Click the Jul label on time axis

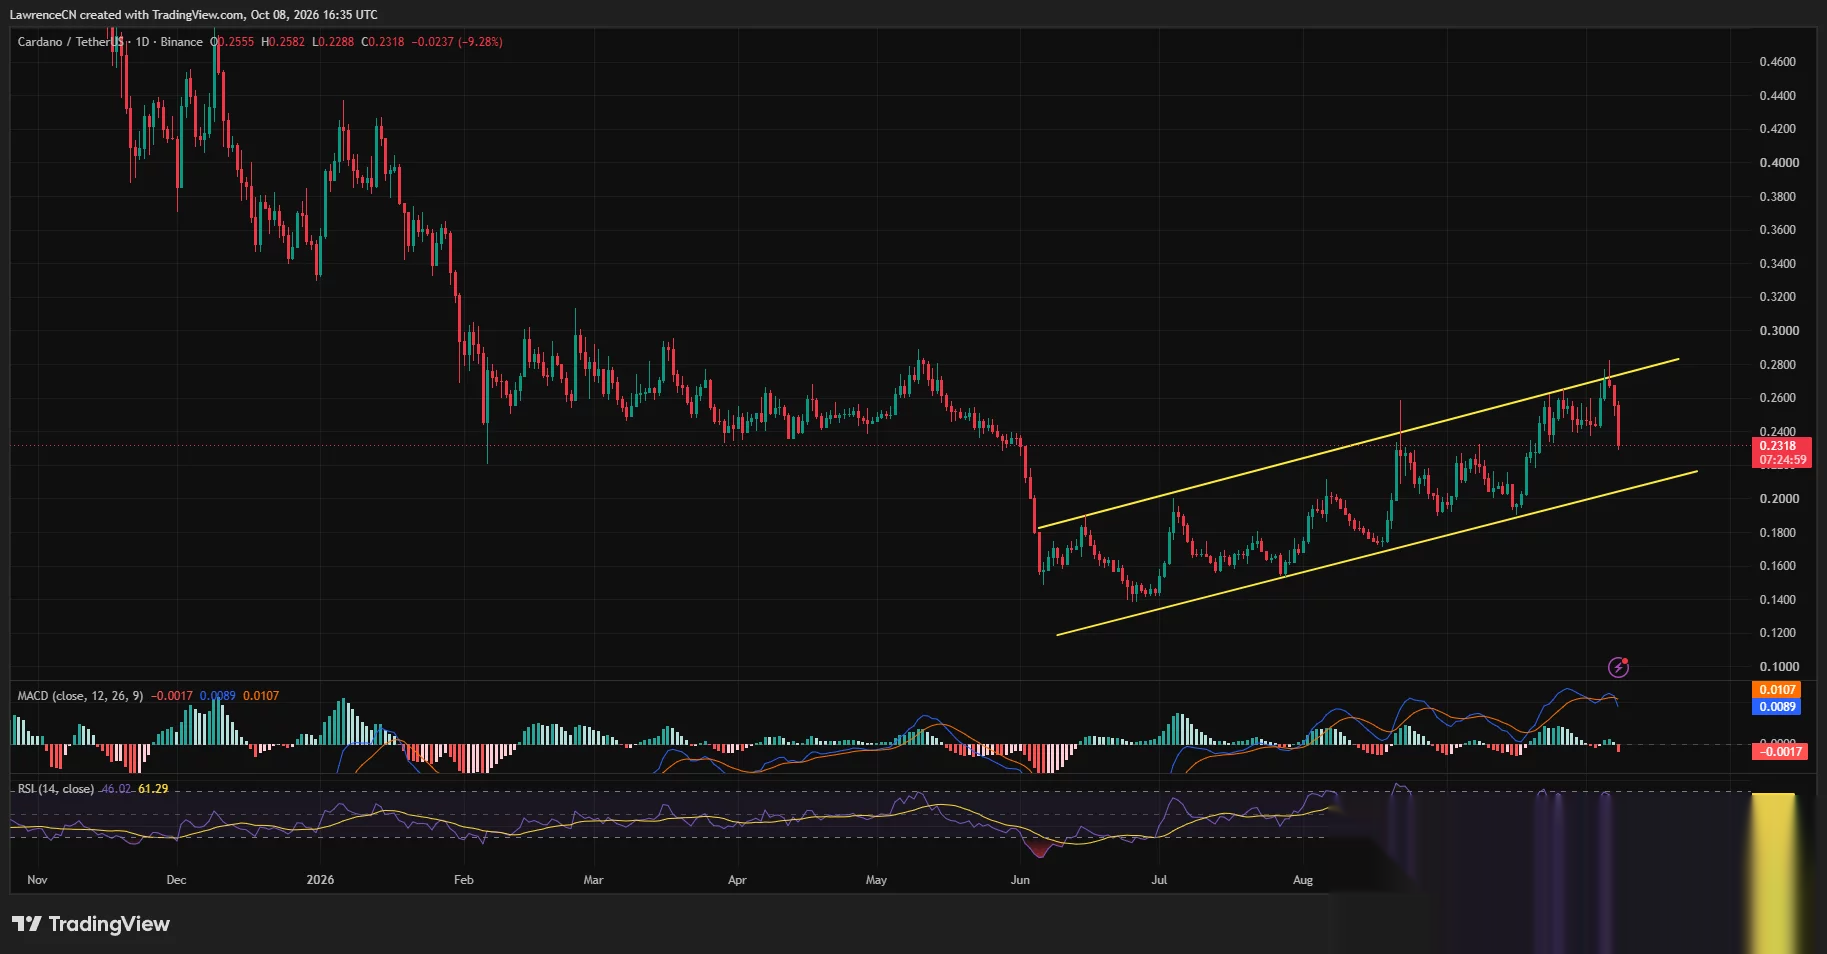pyautogui.click(x=1159, y=880)
